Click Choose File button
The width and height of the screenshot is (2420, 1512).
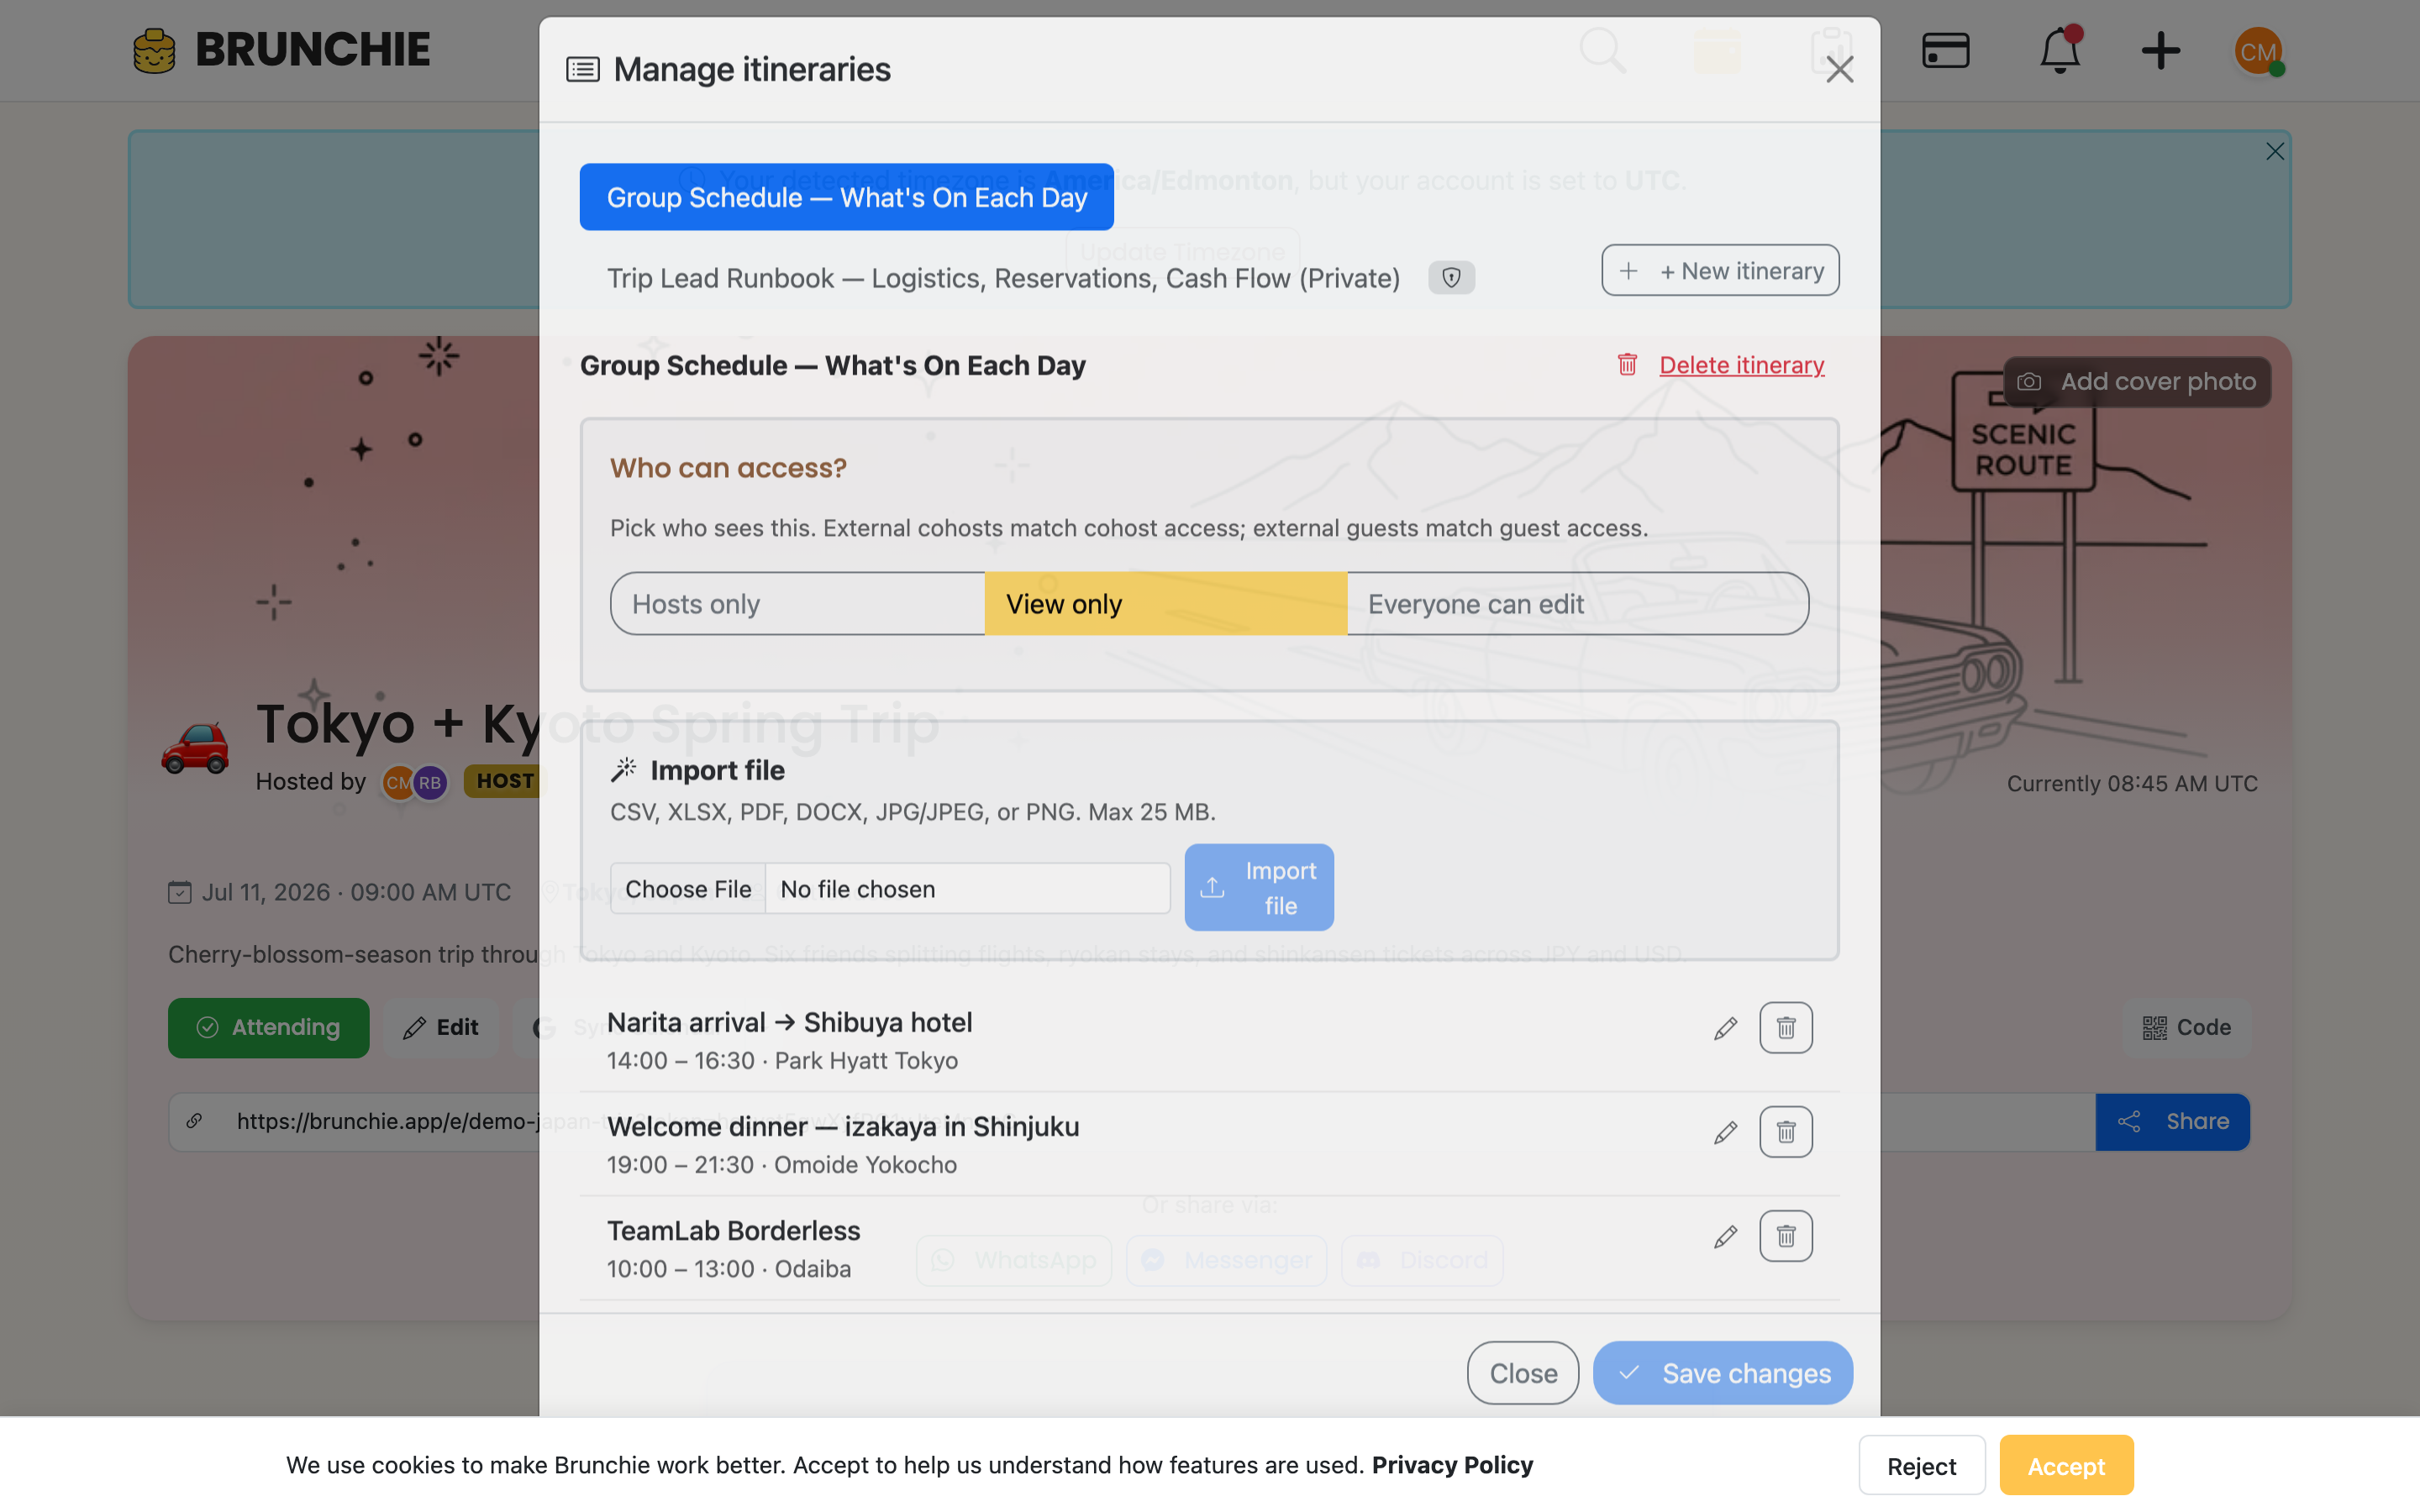click(688, 888)
